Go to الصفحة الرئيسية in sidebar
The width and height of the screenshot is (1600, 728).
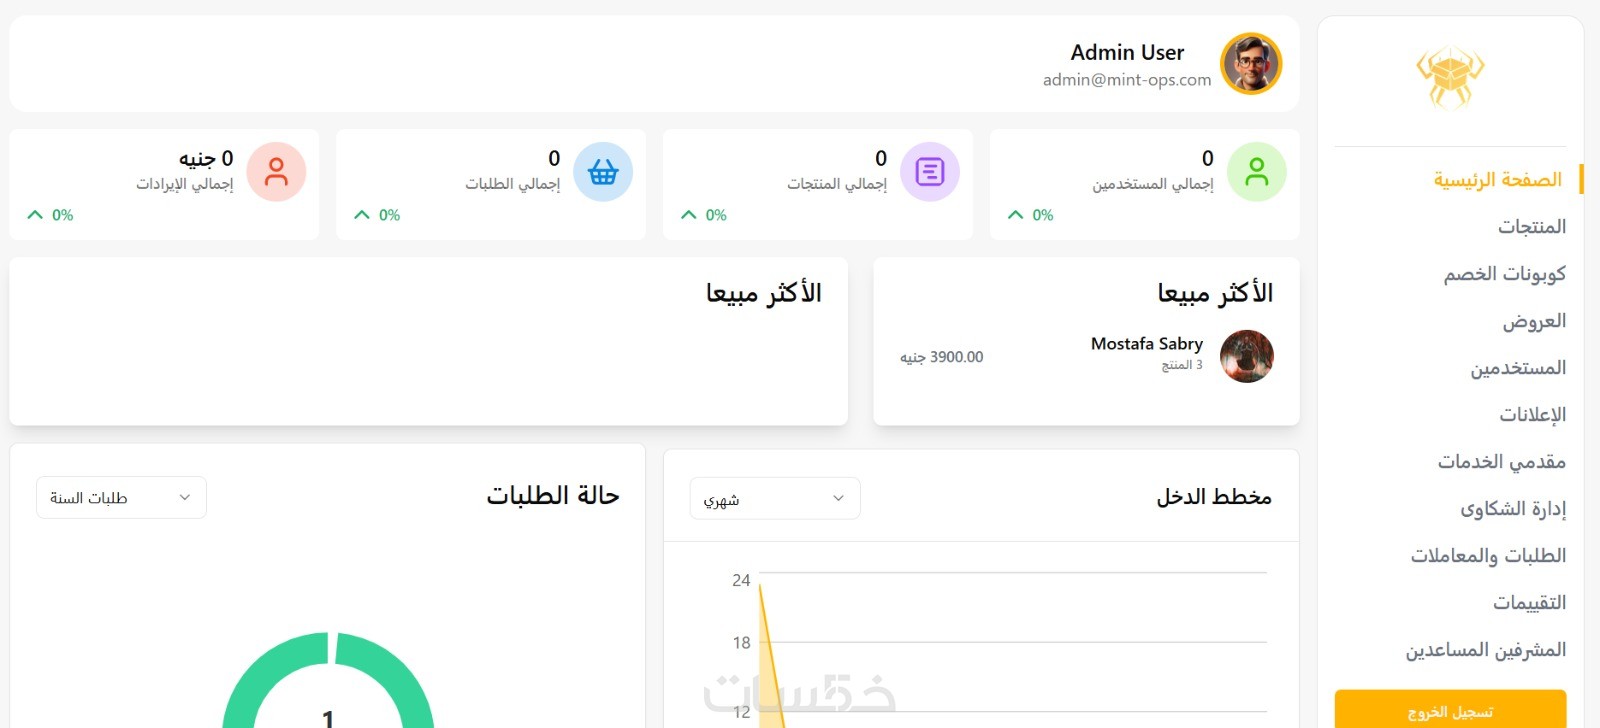(1497, 179)
